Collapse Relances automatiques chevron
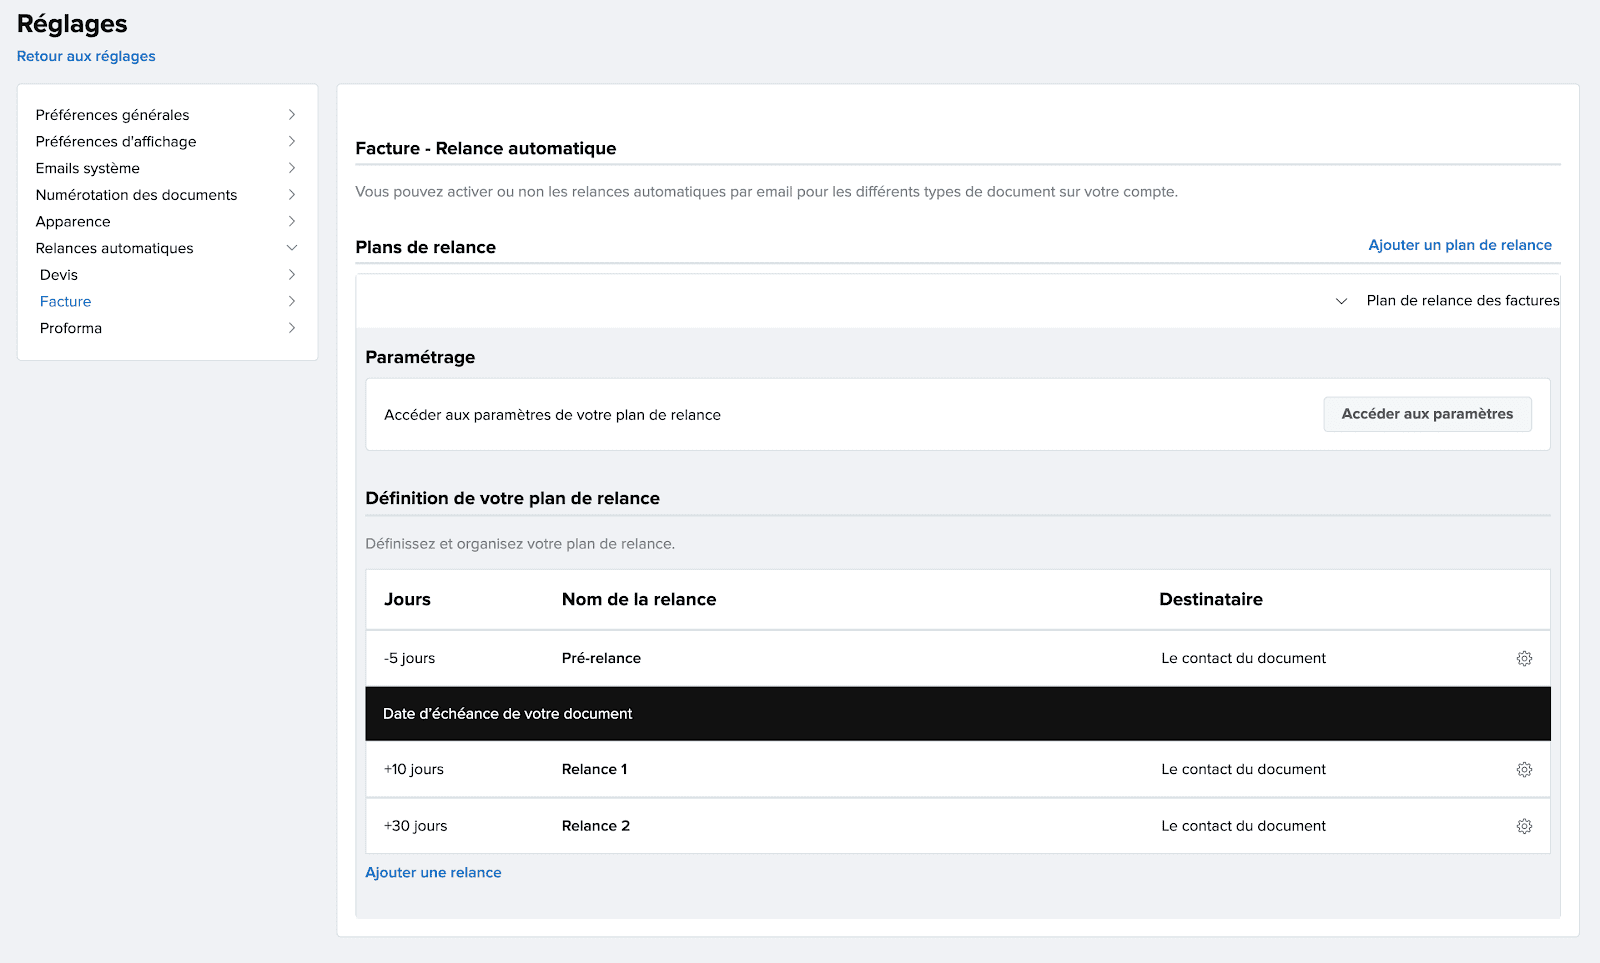The width and height of the screenshot is (1600, 963). tap(292, 248)
